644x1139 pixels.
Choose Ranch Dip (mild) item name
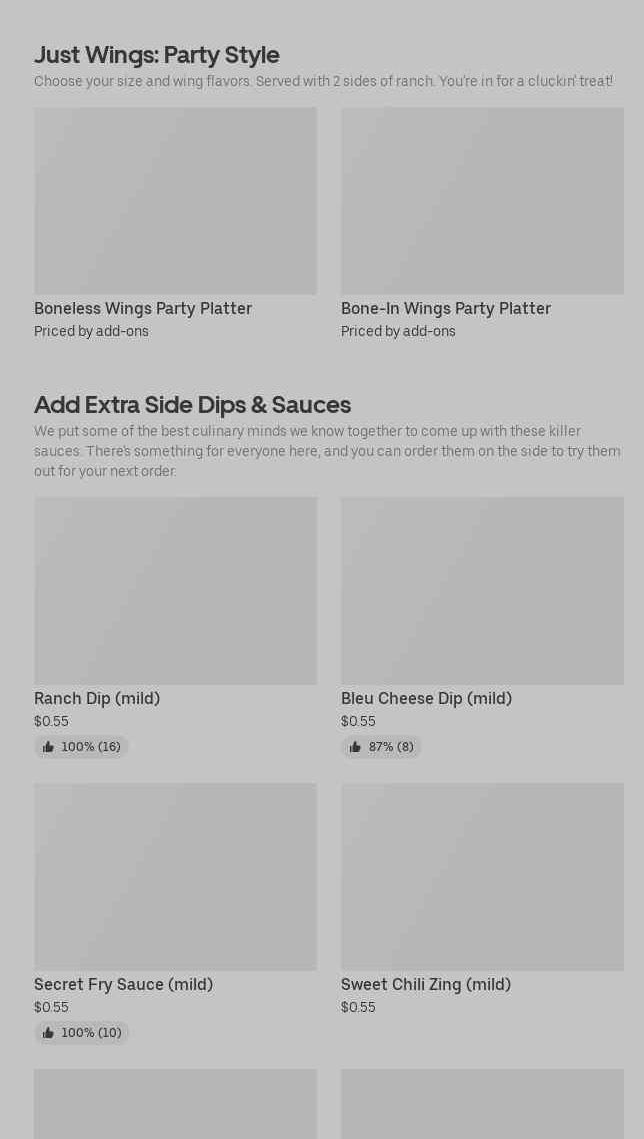click(x=97, y=698)
